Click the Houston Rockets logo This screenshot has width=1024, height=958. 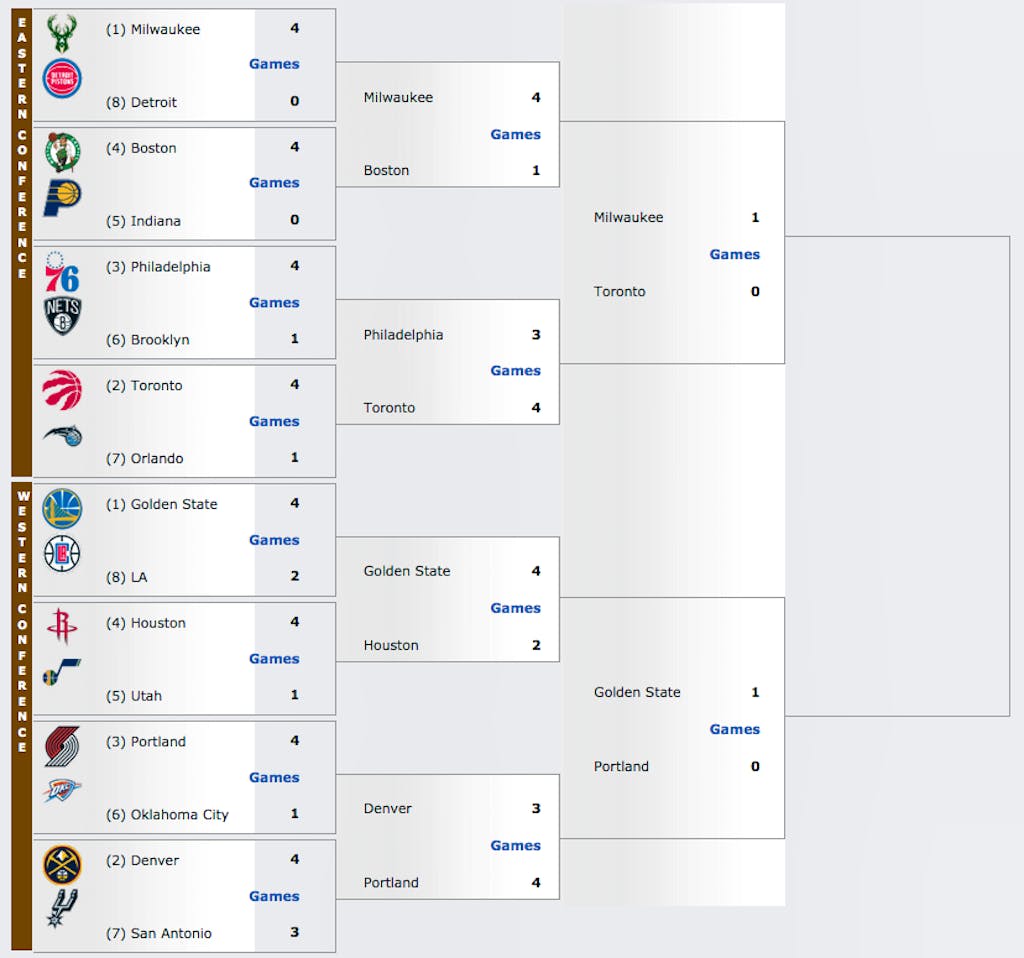coord(62,626)
